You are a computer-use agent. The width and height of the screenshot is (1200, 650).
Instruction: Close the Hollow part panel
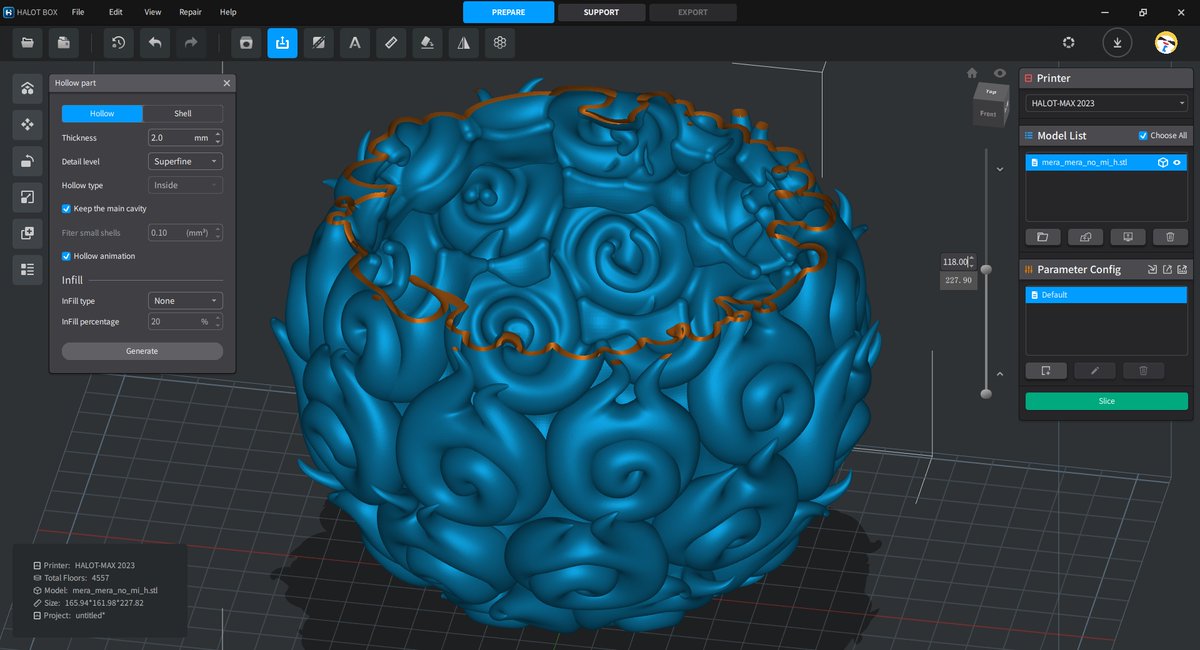pos(227,83)
